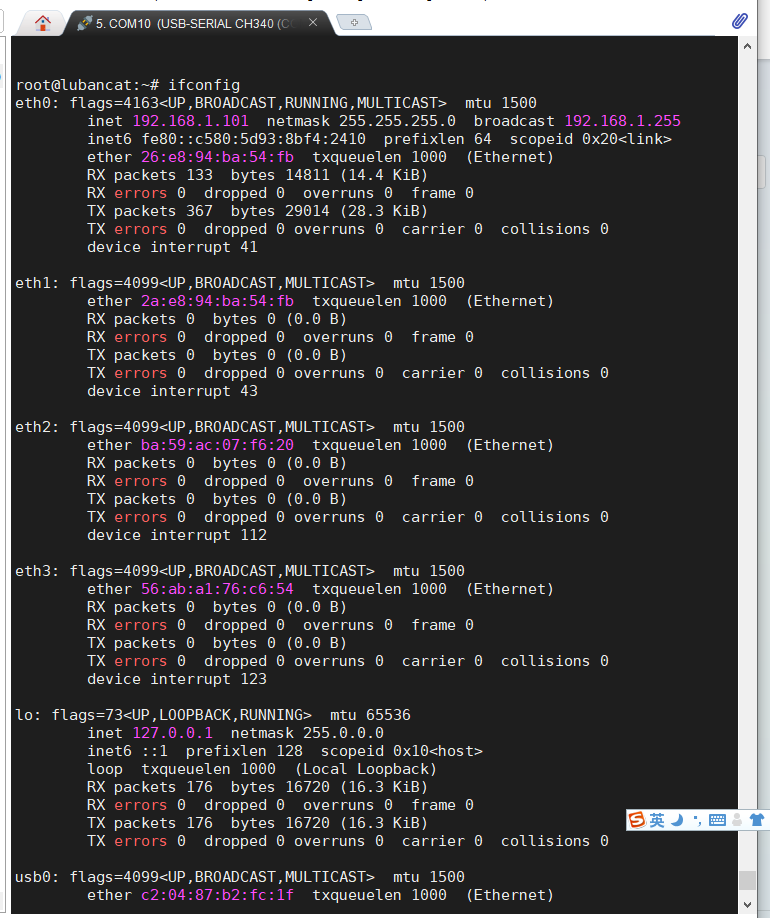The height and width of the screenshot is (918, 770).
Task: Click MAC address 26:e8:94:ba:54:fb
Action: click(217, 157)
